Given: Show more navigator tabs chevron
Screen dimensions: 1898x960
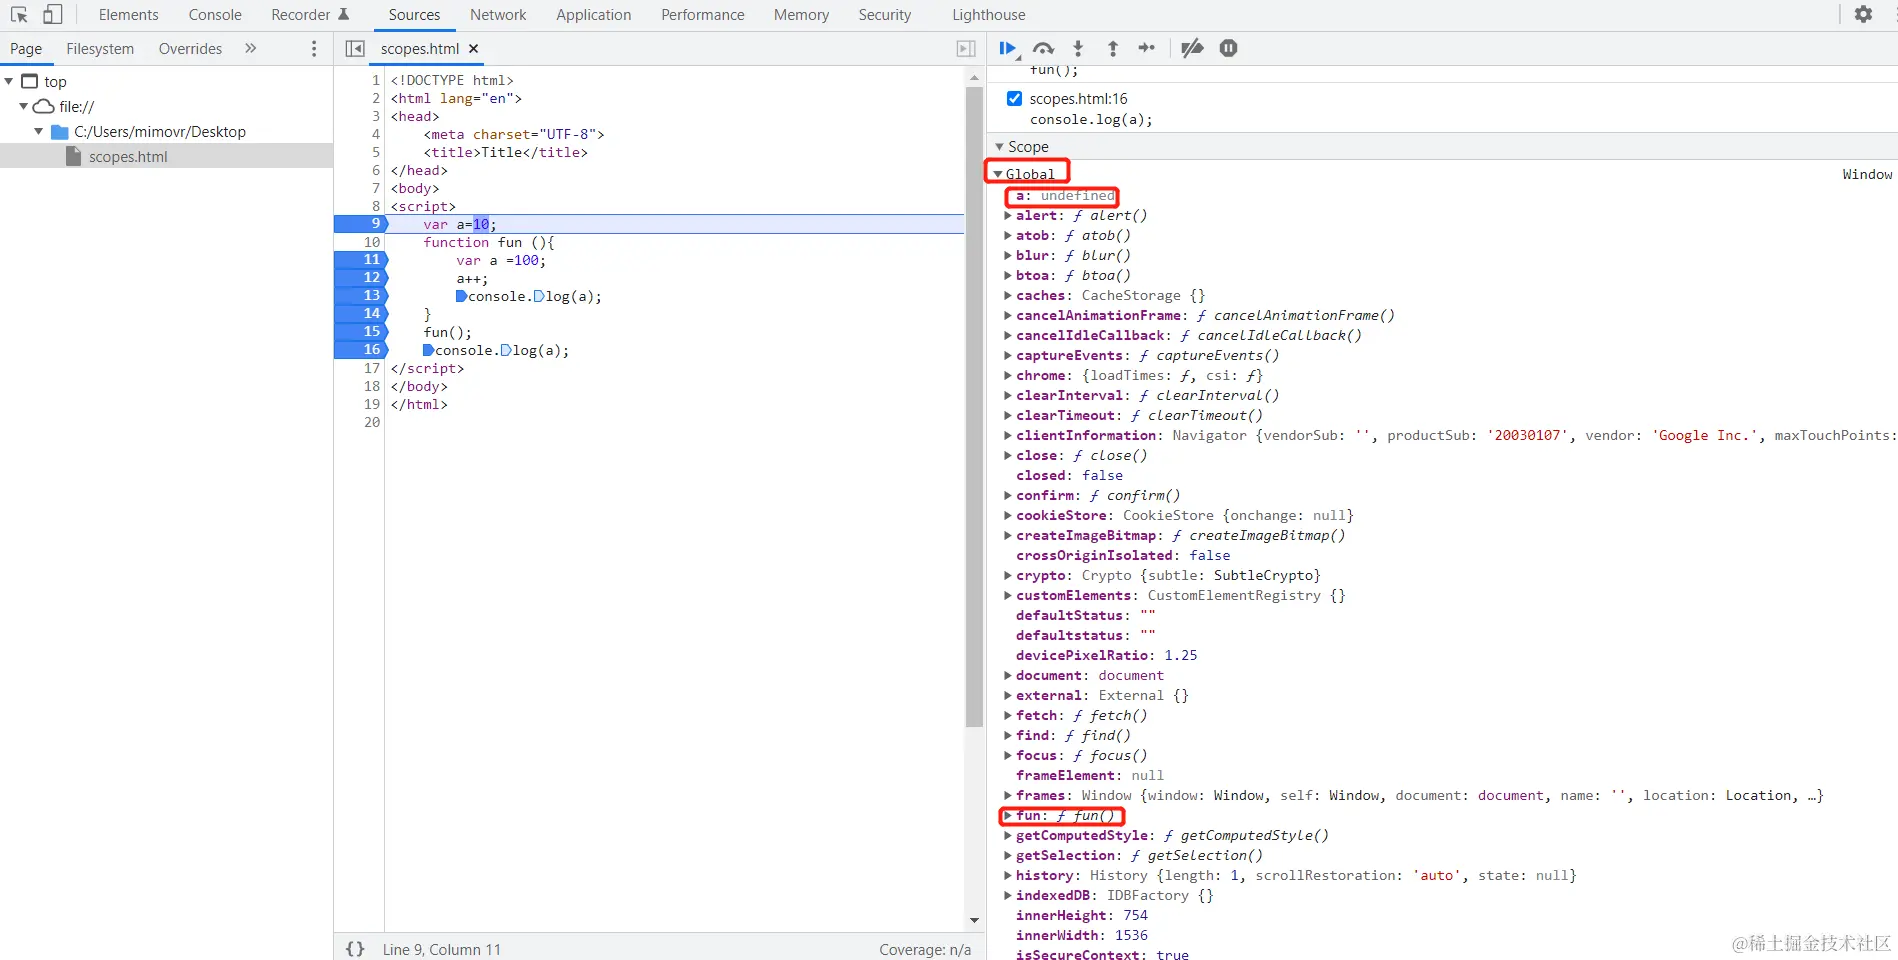Looking at the screenshot, I should coord(251,48).
